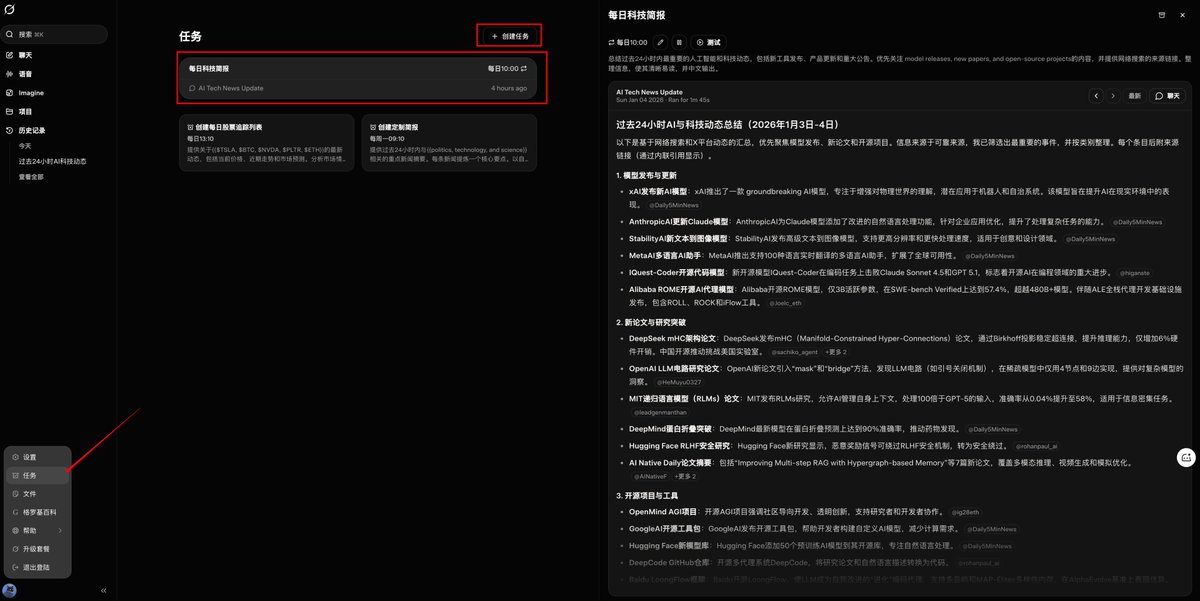1200x601 pixels.
Task: Click the Grok logo in sidebar
Action: tap(9, 9)
